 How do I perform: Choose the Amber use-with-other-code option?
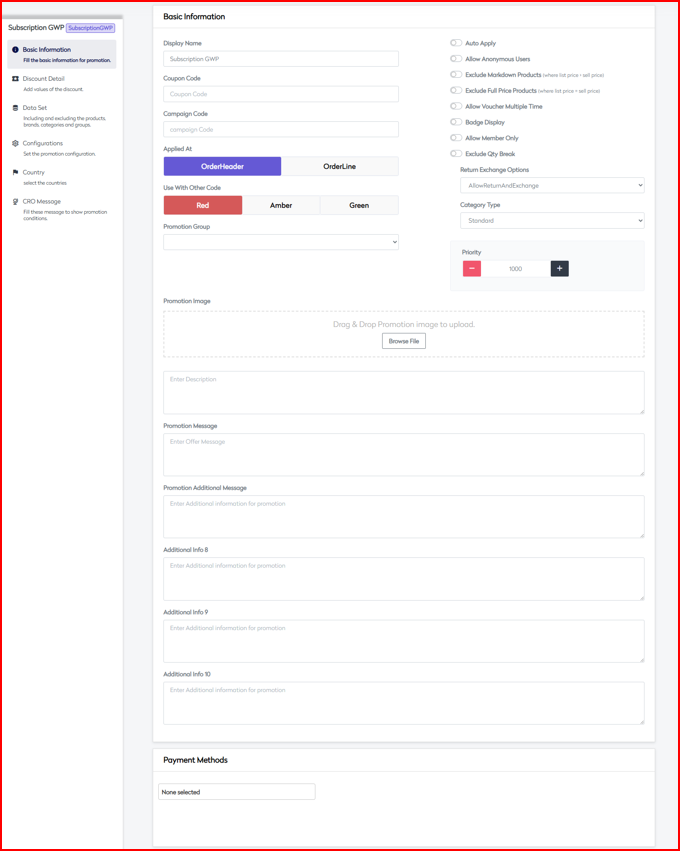click(x=281, y=205)
